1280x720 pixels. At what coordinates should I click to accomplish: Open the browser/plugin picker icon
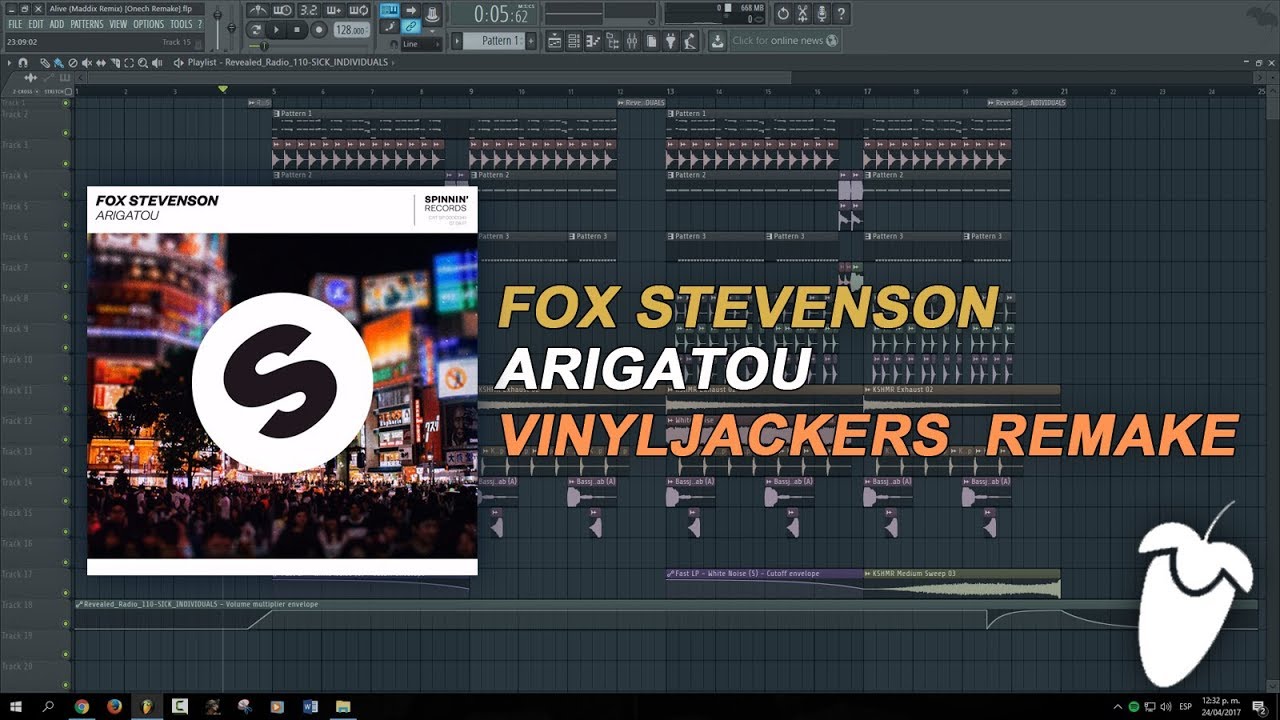612,41
